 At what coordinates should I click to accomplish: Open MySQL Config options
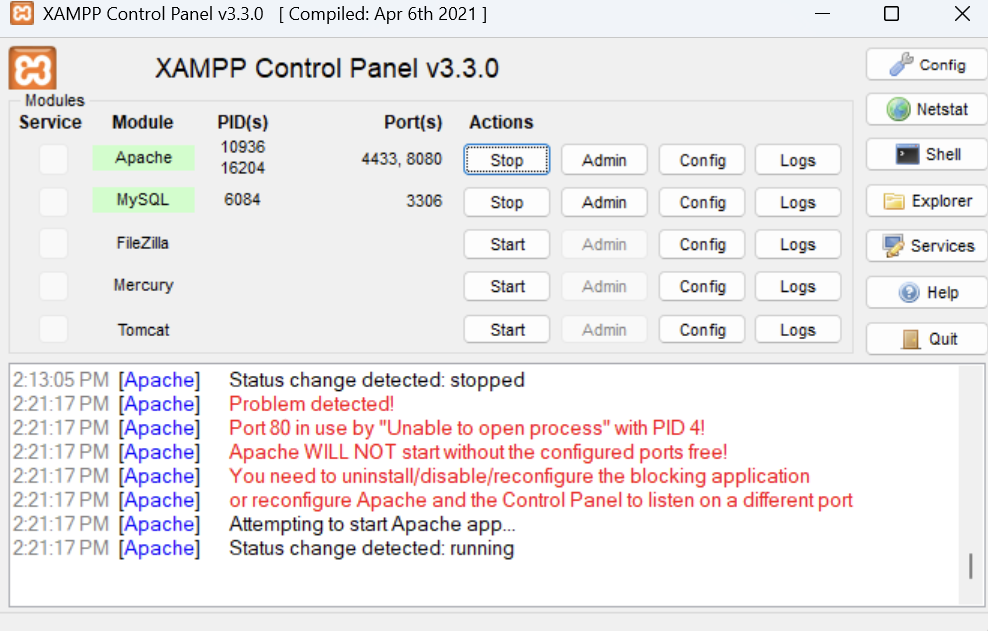click(702, 202)
